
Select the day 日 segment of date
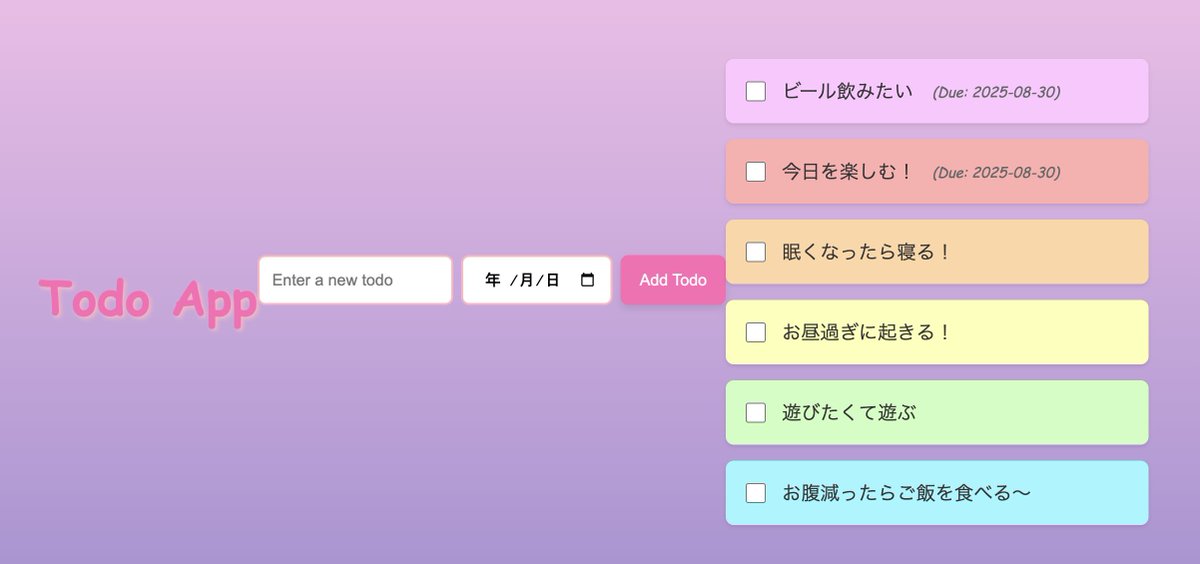tap(552, 280)
